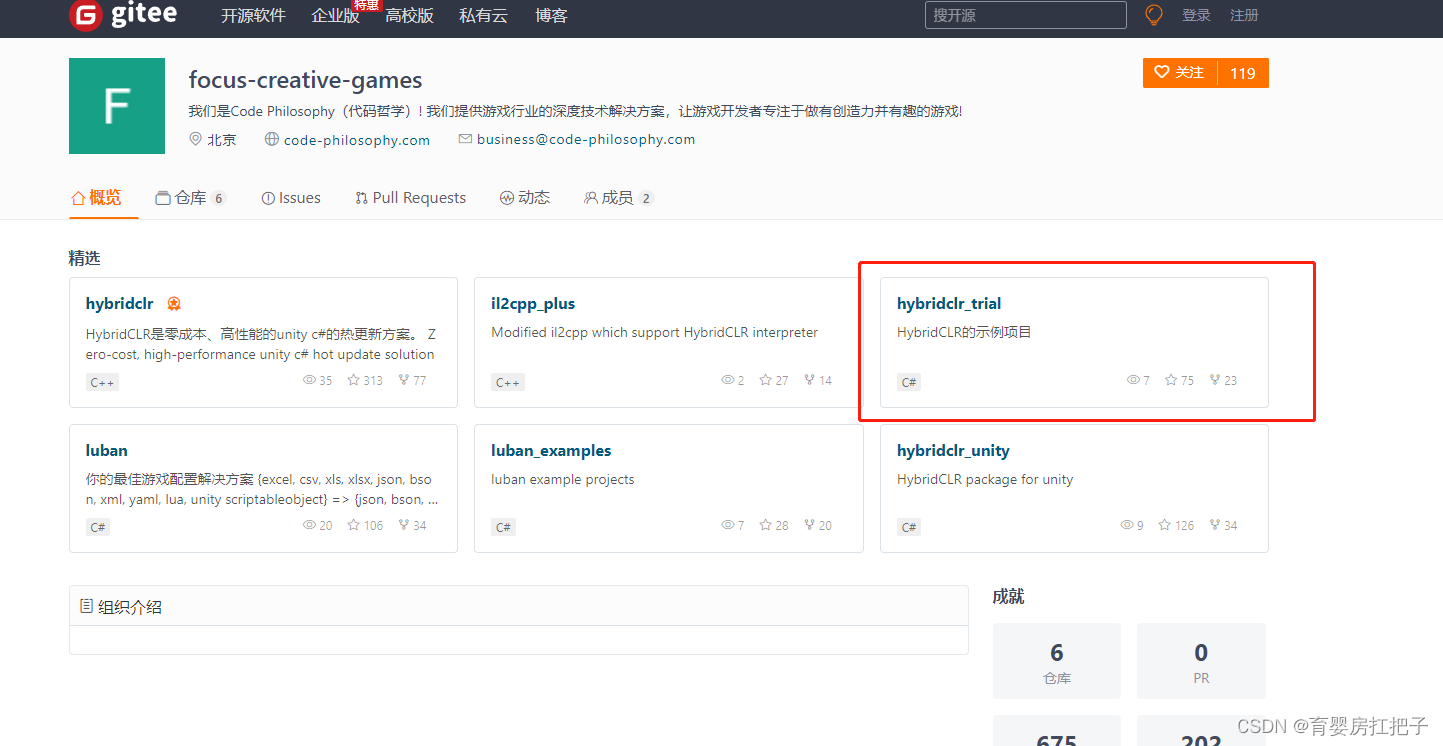Switch to the Issues tab
The image size is (1443, 746).
291,198
